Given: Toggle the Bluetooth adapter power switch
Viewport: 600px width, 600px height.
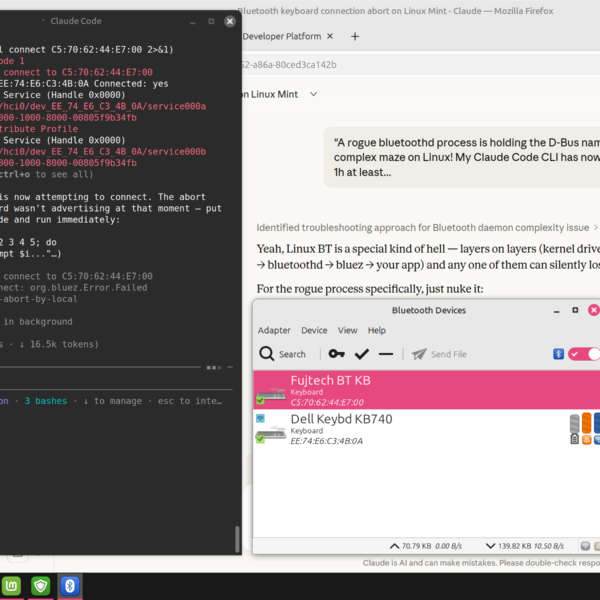Looking at the screenshot, I should (x=583, y=354).
